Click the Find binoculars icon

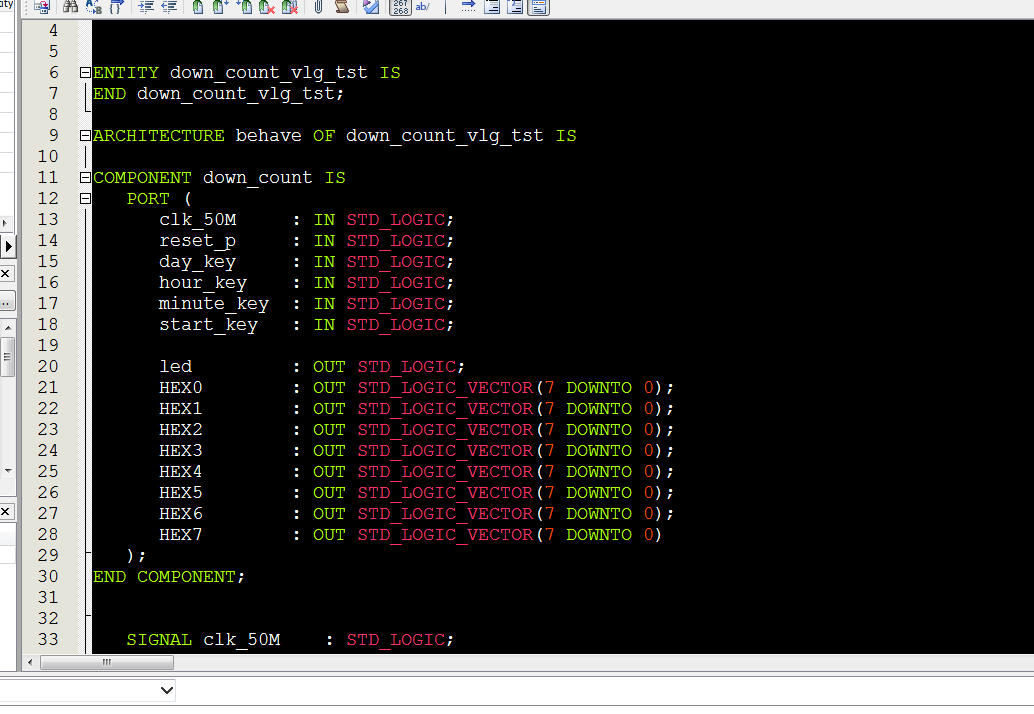click(70, 7)
